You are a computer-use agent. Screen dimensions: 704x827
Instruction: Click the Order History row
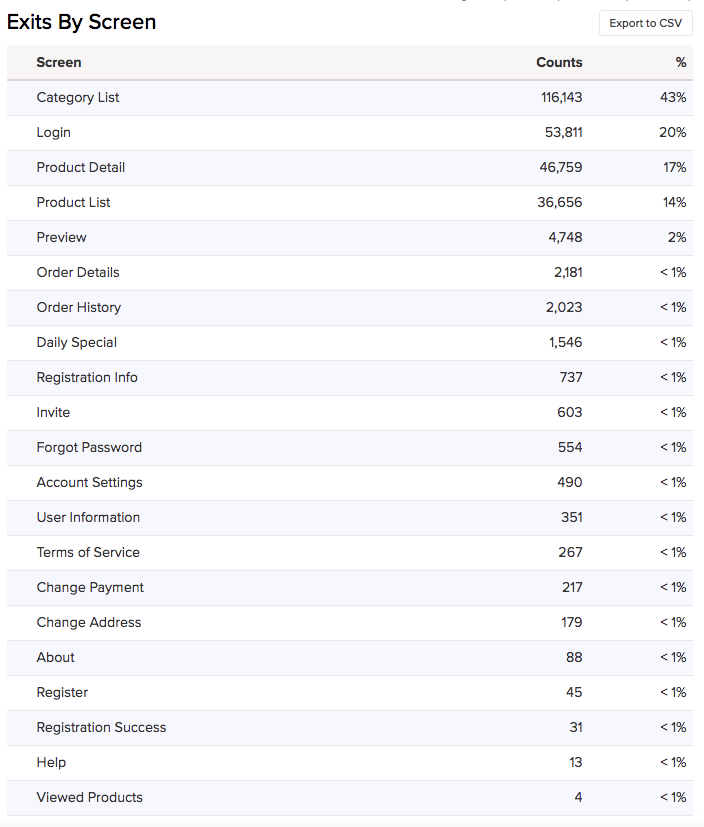coord(79,307)
